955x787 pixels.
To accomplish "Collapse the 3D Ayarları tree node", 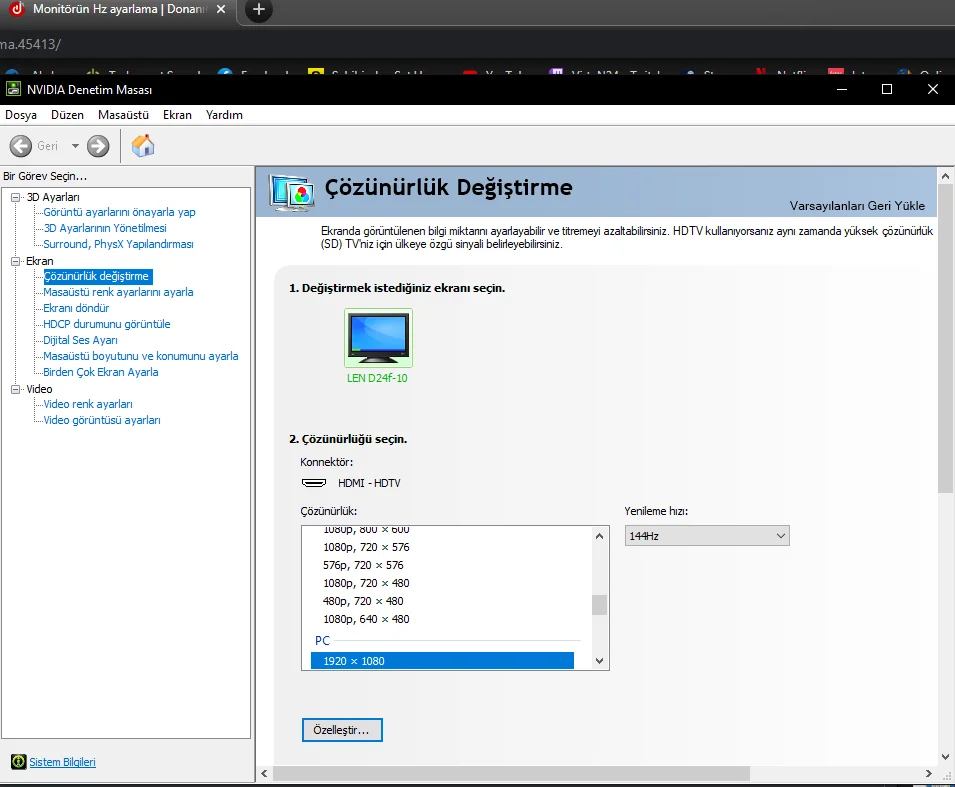I will pyautogui.click(x=16, y=197).
